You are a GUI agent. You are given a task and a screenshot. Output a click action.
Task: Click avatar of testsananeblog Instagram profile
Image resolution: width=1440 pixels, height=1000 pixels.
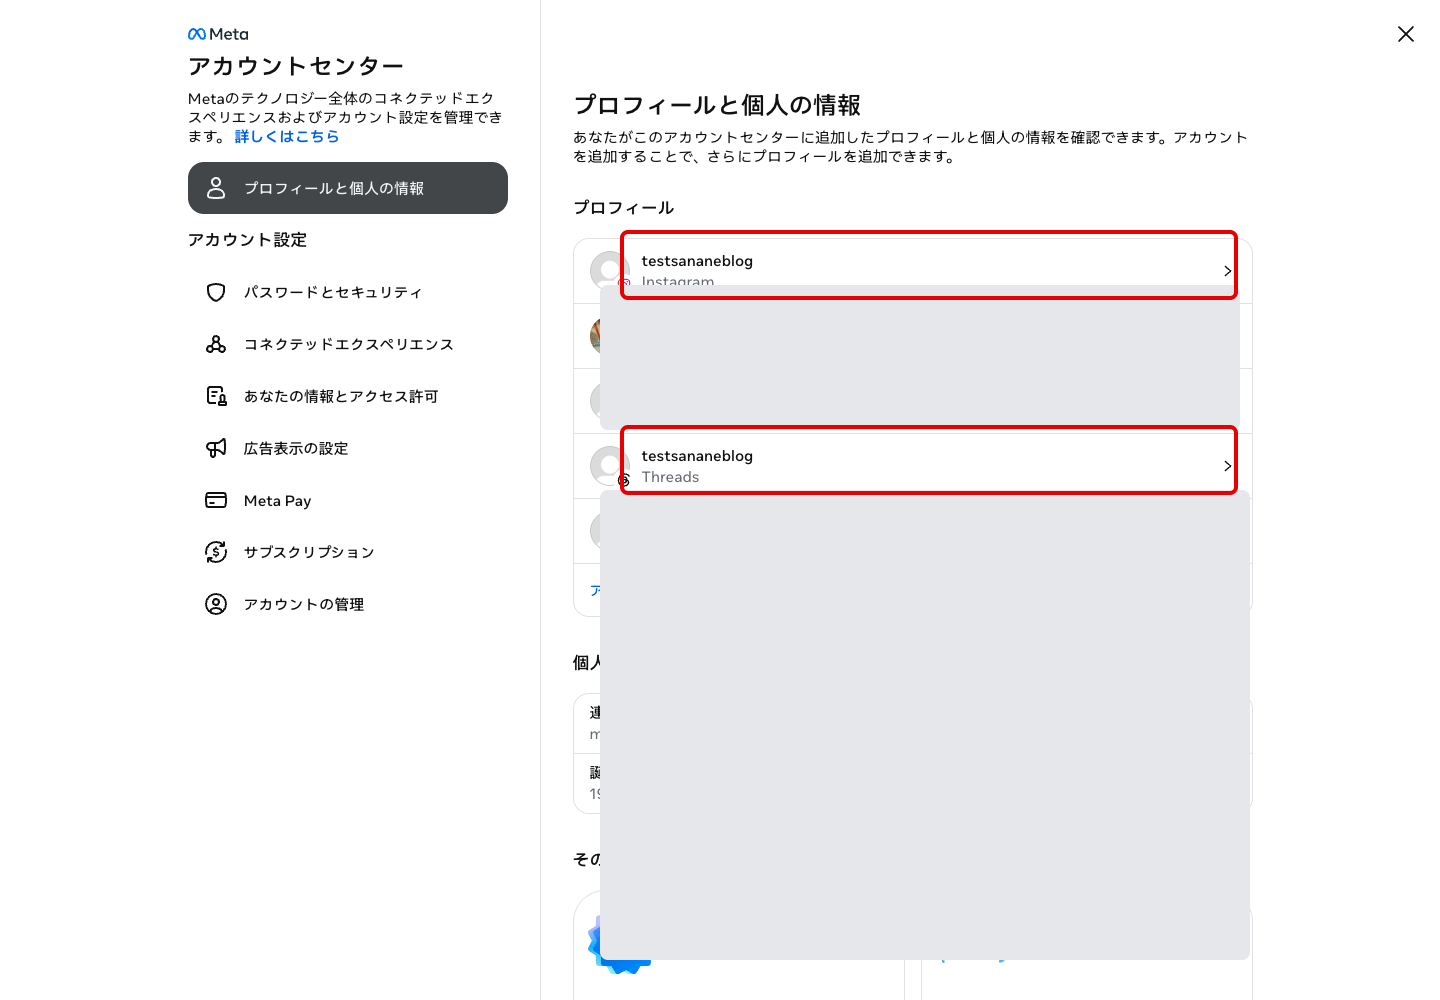[x=609, y=271]
